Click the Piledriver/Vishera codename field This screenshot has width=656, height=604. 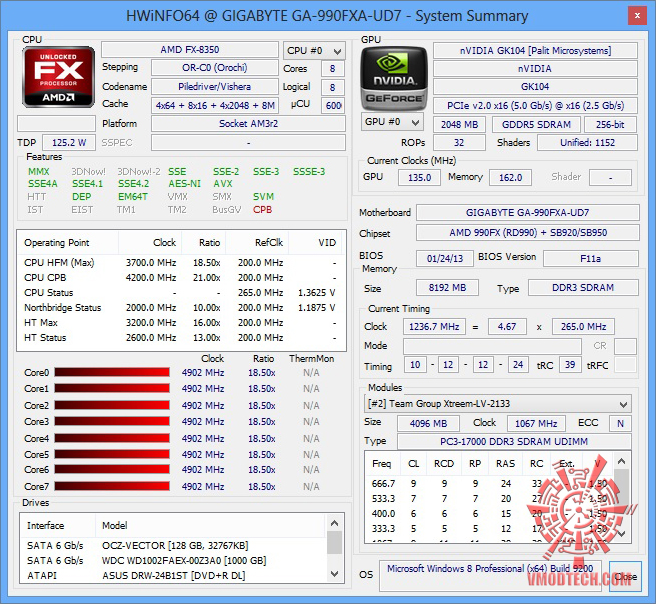[x=215, y=87]
